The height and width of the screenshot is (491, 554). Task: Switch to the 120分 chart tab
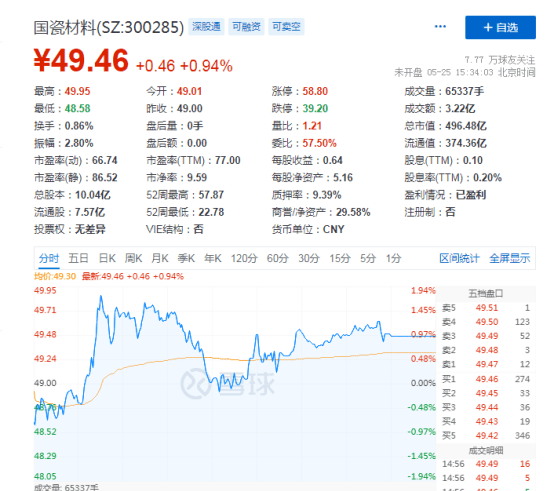pyautogui.click(x=244, y=258)
